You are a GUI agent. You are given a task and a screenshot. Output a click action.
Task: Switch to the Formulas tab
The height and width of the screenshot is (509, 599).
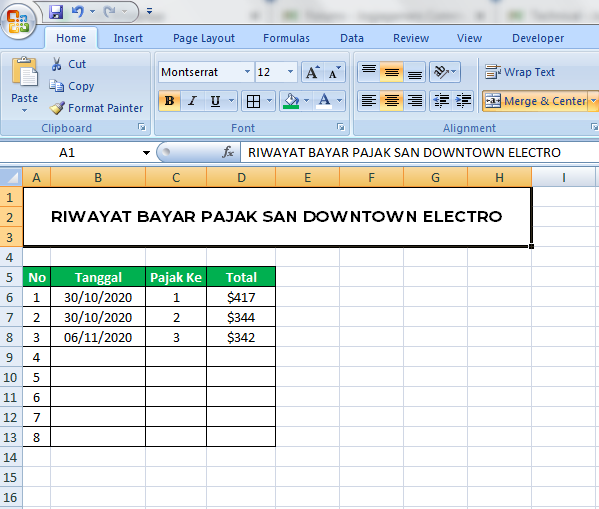286,38
